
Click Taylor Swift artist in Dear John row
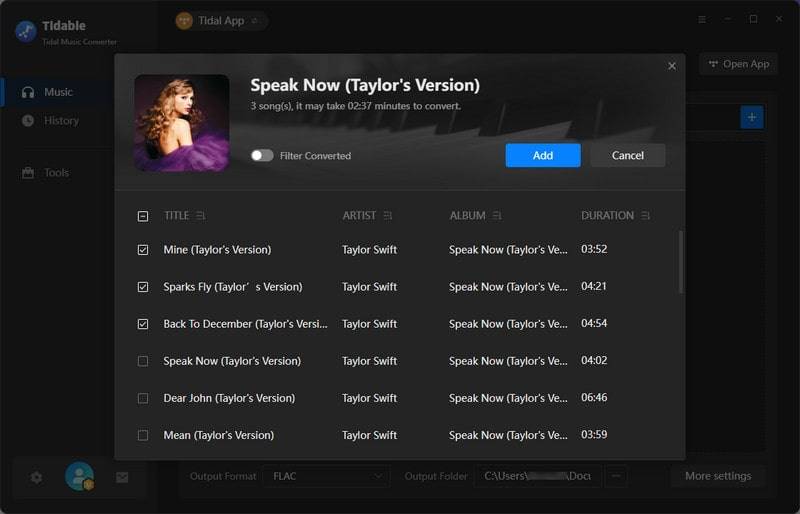point(369,398)
